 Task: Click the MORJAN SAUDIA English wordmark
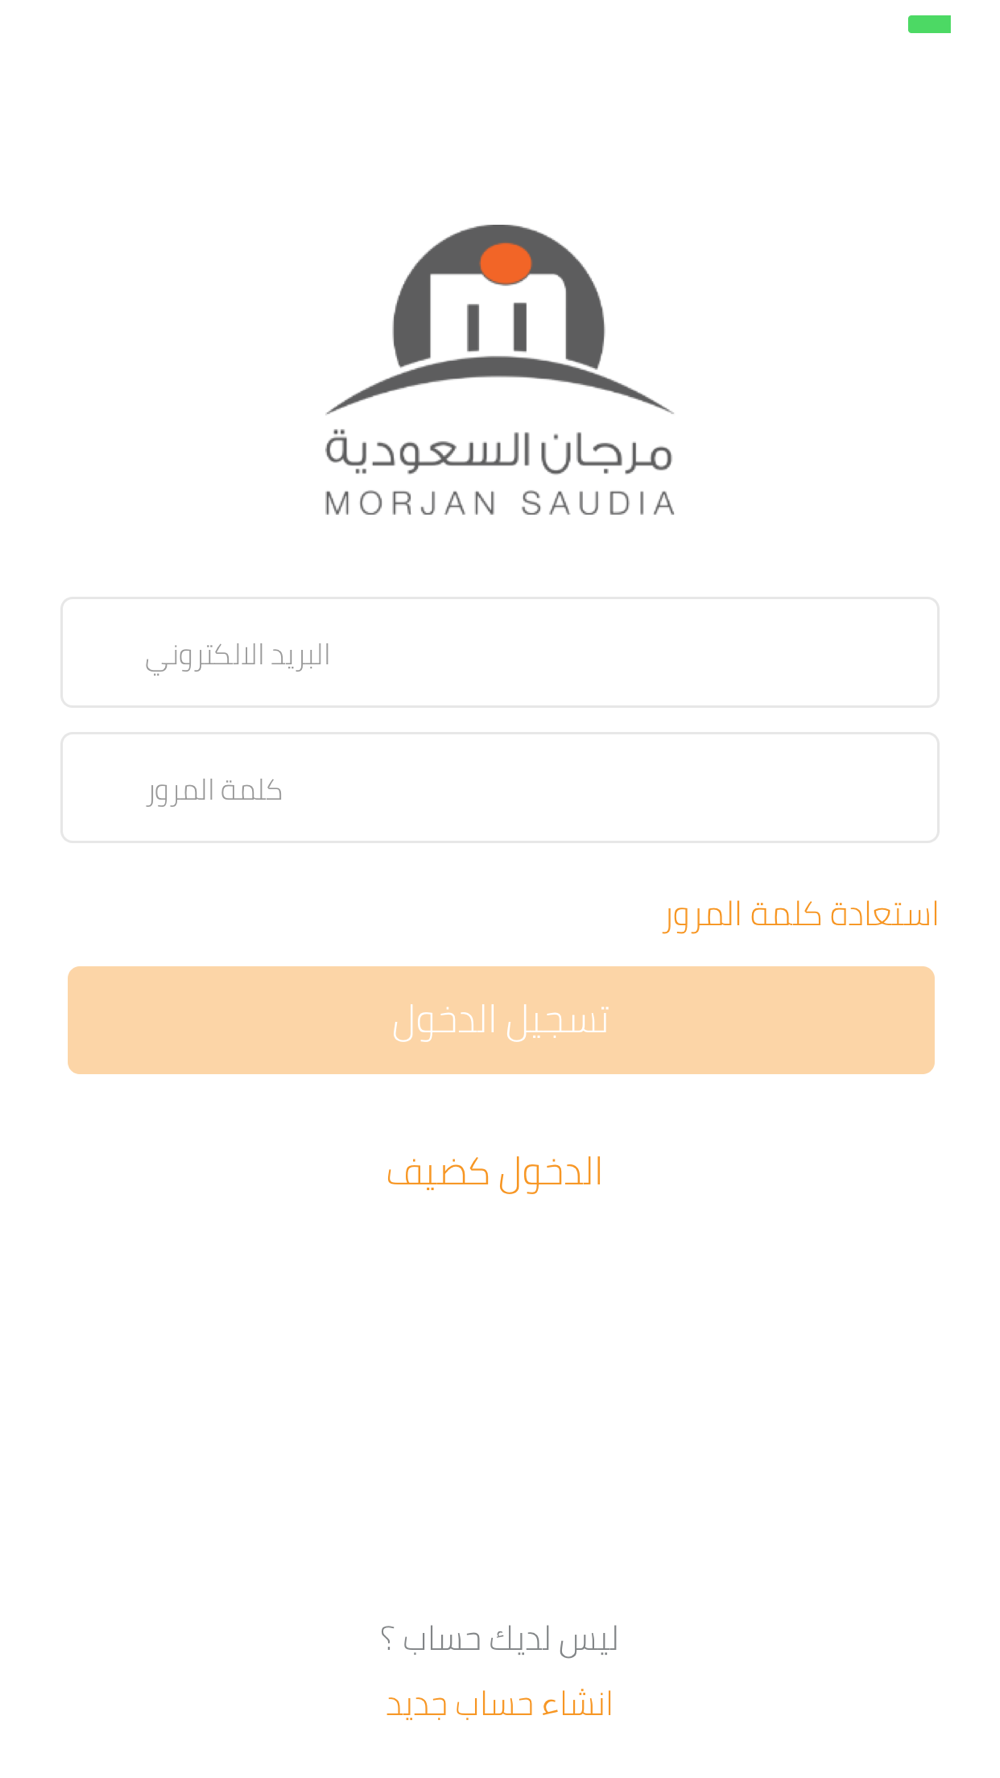[500, 503]
